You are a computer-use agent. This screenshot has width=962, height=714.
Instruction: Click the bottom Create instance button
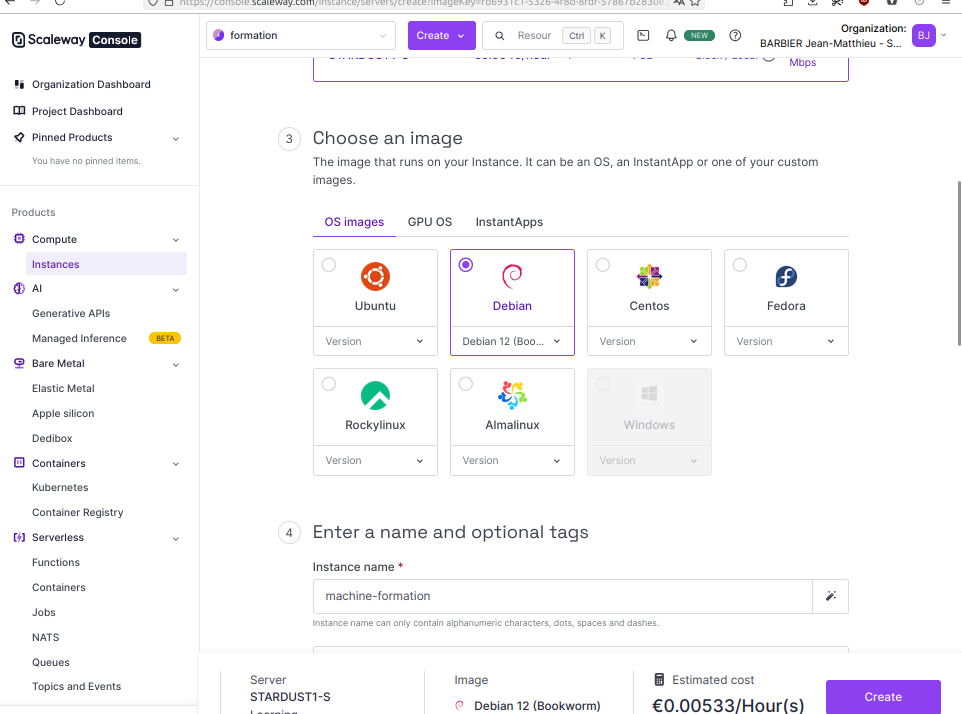(883, 697)
